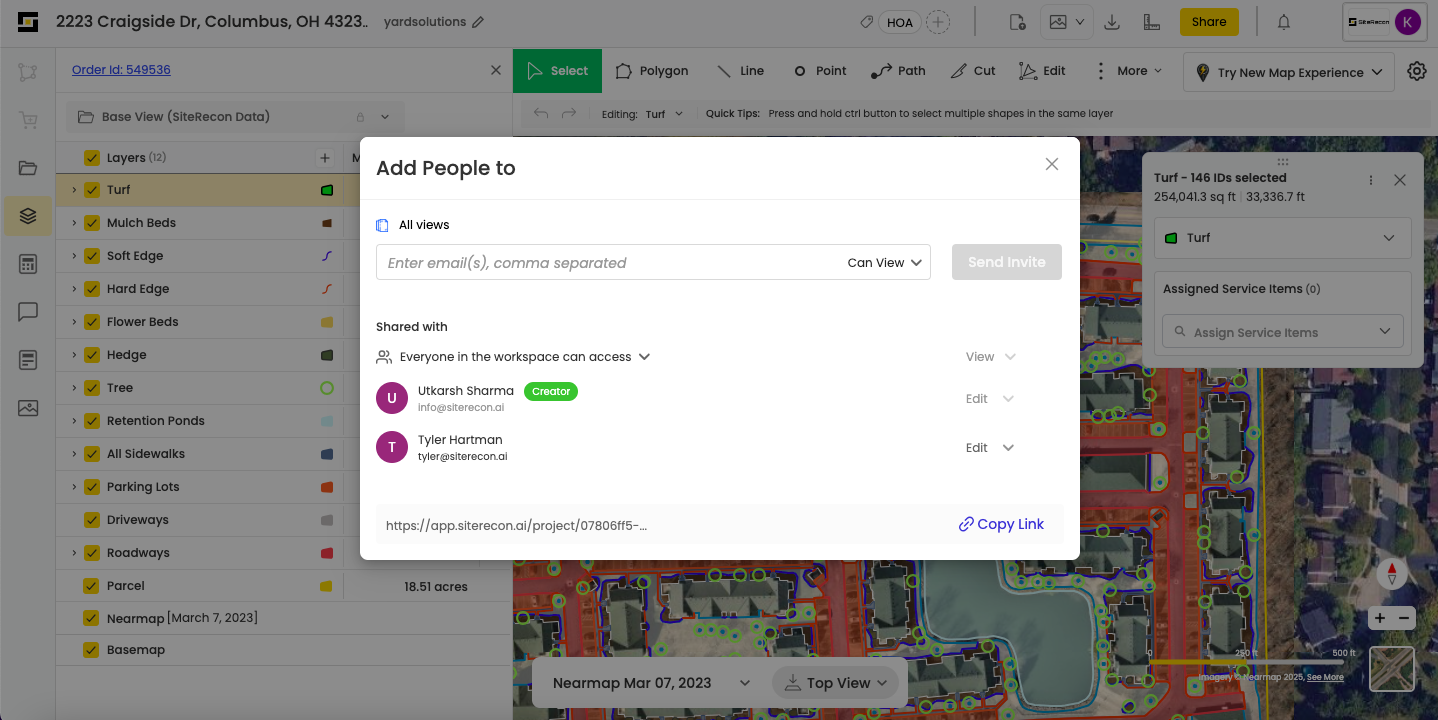This screenshot has height=720, width=1438.
Task: Toggle the Basemap checkbox
Action: pyautogui.click(x=92, y=650)
